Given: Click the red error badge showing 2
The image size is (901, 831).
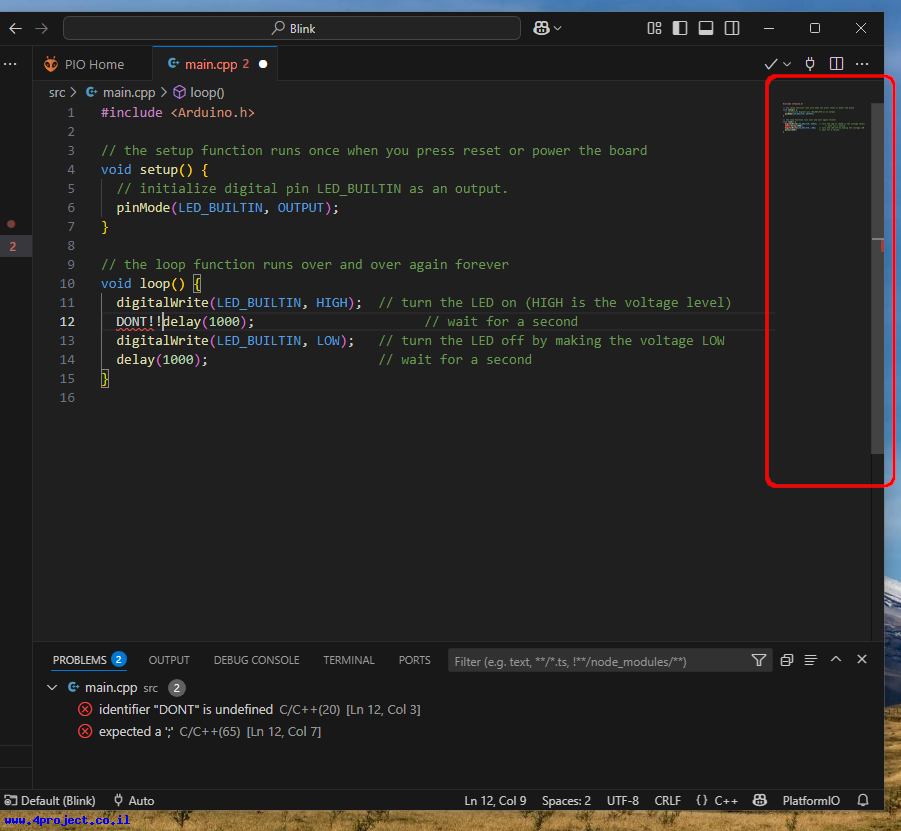Looking at the screenshot, I should (13, 247).
